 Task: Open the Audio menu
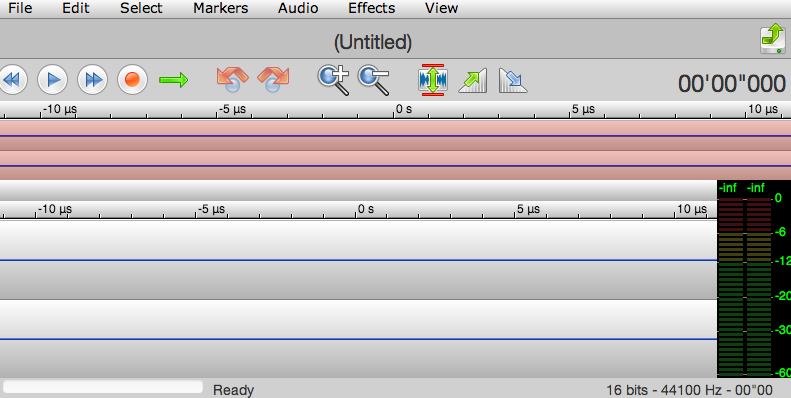(x=298, y=8)
